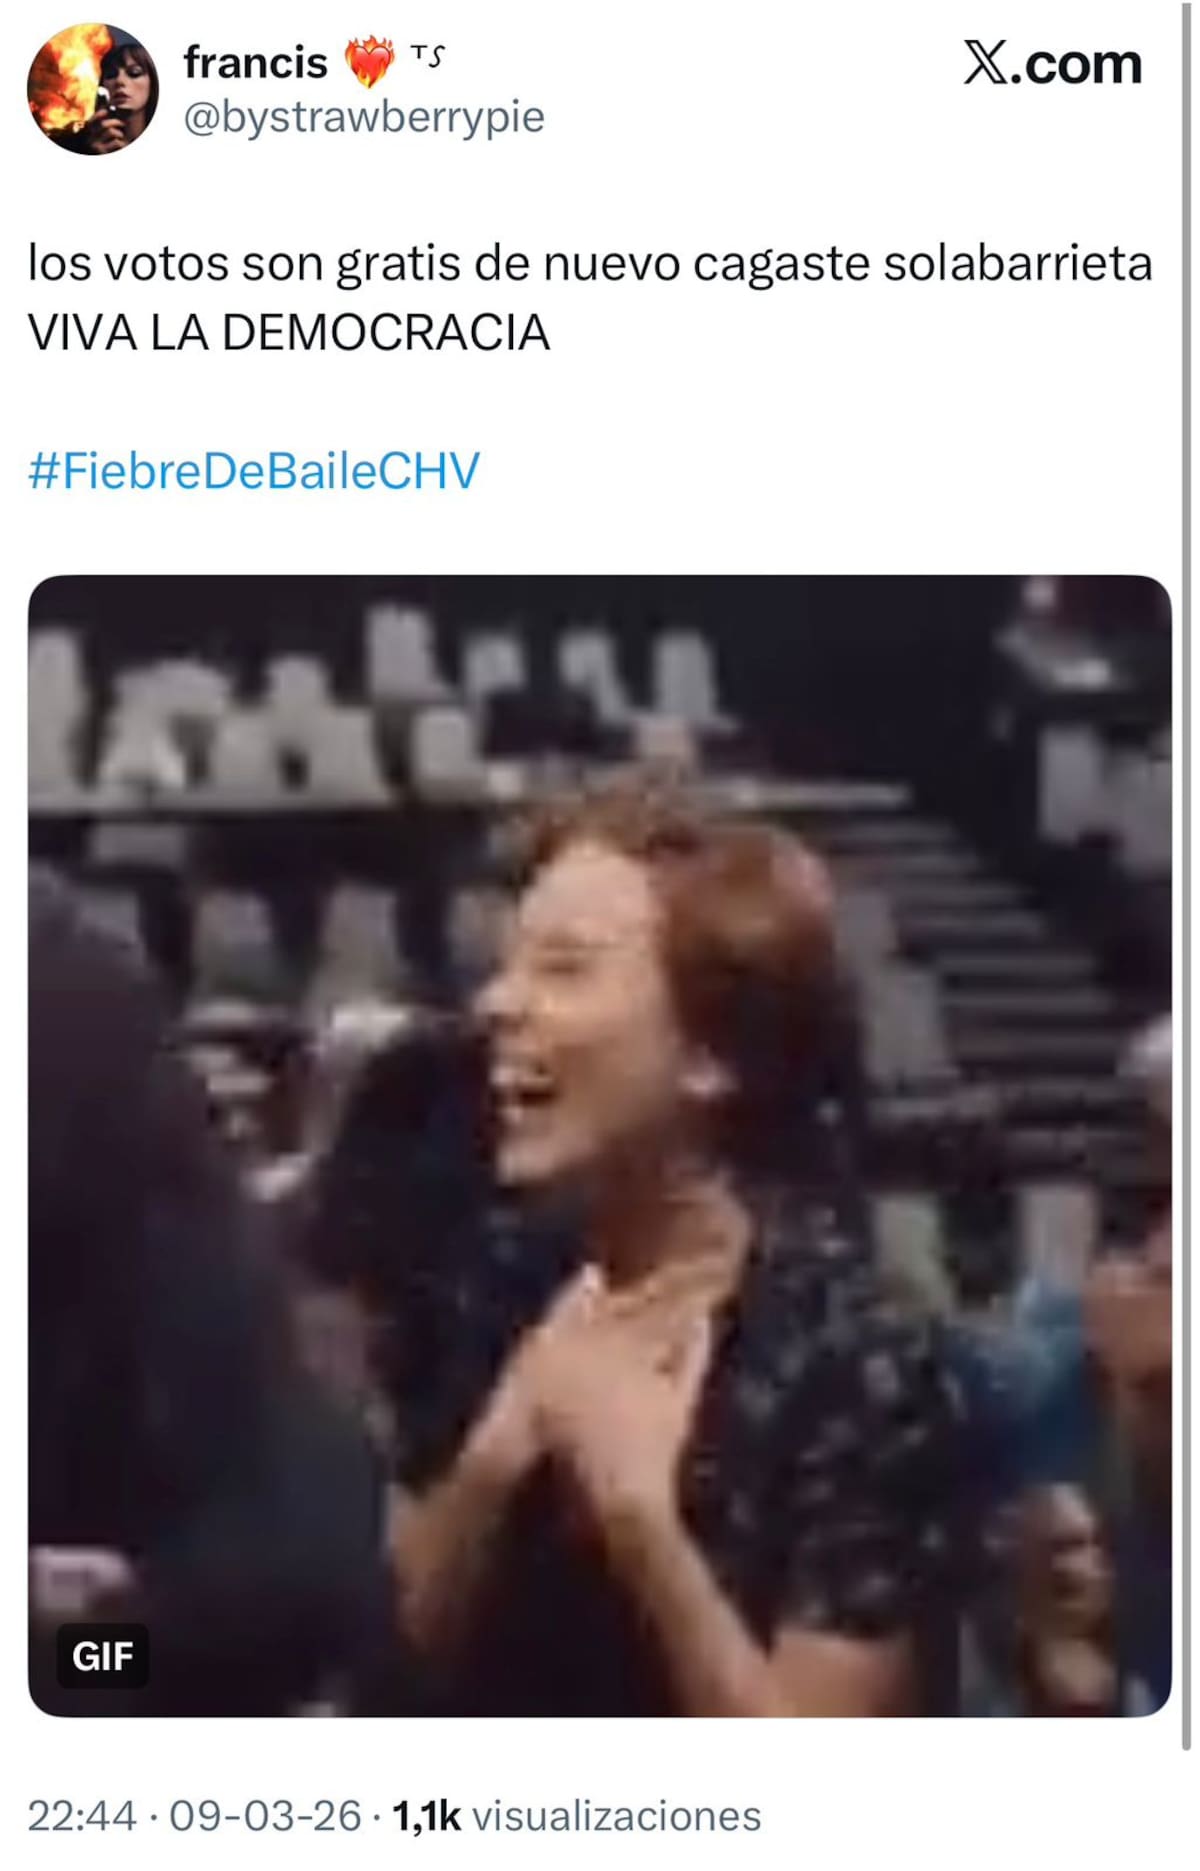Open the @bystrawberrypie handle link
Image resolution: width=1200 pixels, height=1871 pixels.
pos(364,117)
